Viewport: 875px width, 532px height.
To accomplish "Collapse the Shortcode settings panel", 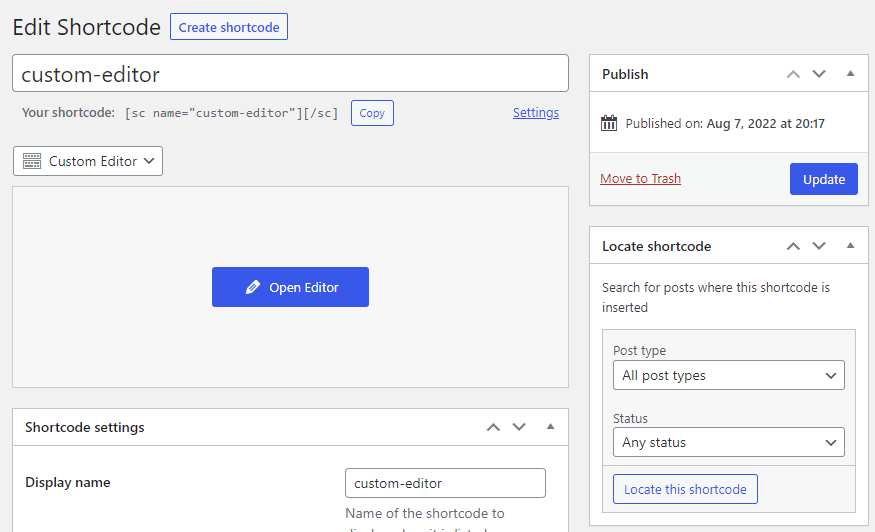I will 550,426.
